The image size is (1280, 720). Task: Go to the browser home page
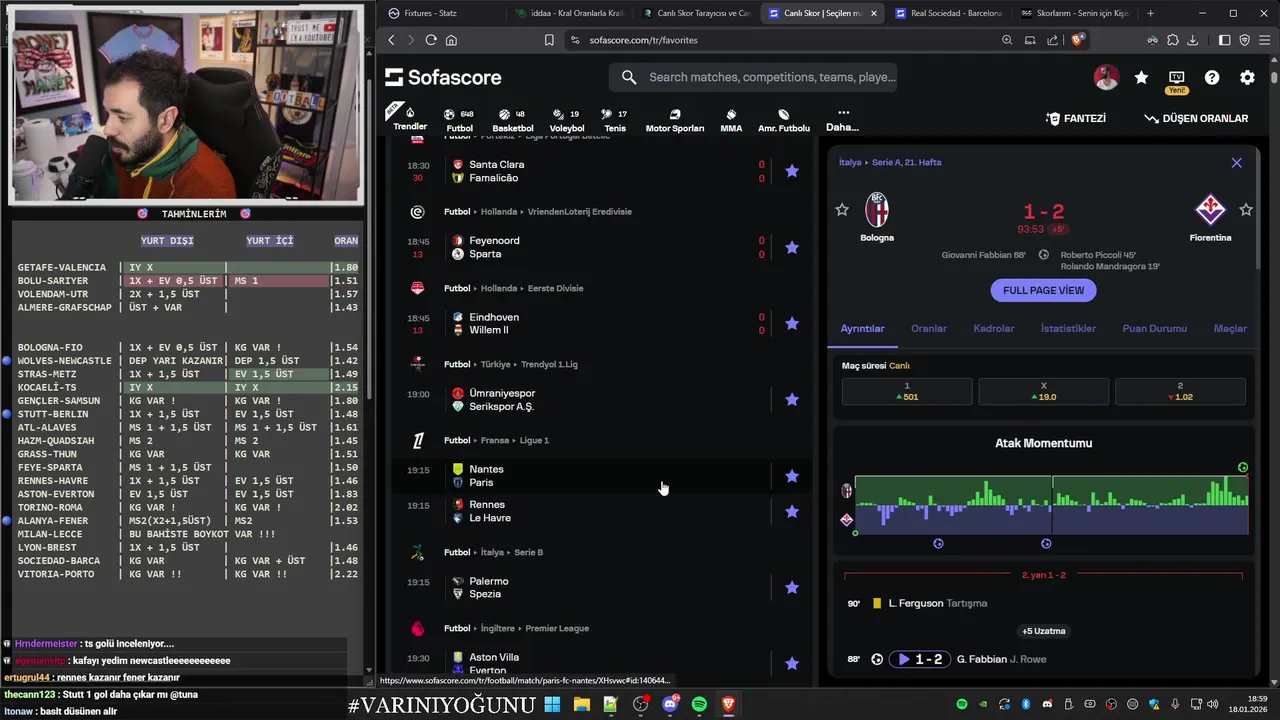click(x=451, y=40)
